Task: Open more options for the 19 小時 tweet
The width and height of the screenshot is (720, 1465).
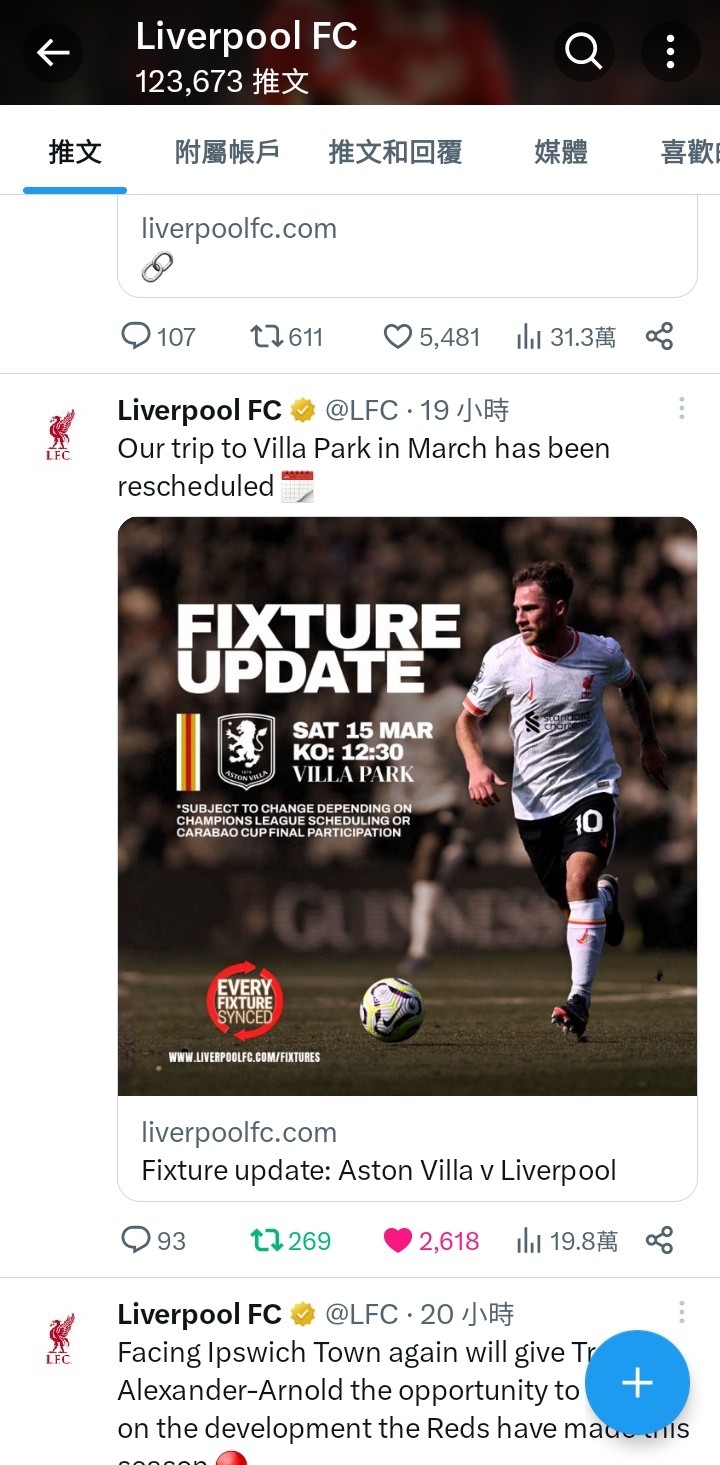Action: [682, 408]
